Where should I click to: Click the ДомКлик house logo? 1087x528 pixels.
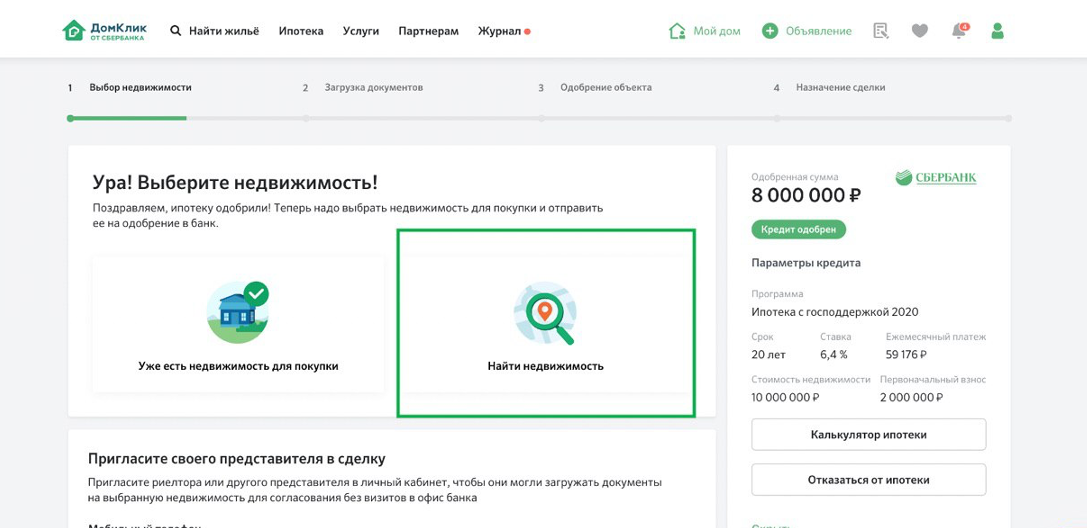tap(73, 30)
